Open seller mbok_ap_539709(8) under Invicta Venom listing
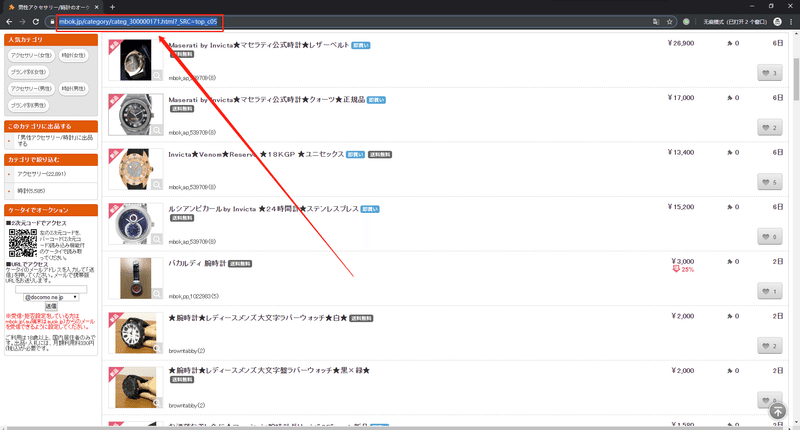The width and height of the screenshot is (800, 430). coord(192,187)
